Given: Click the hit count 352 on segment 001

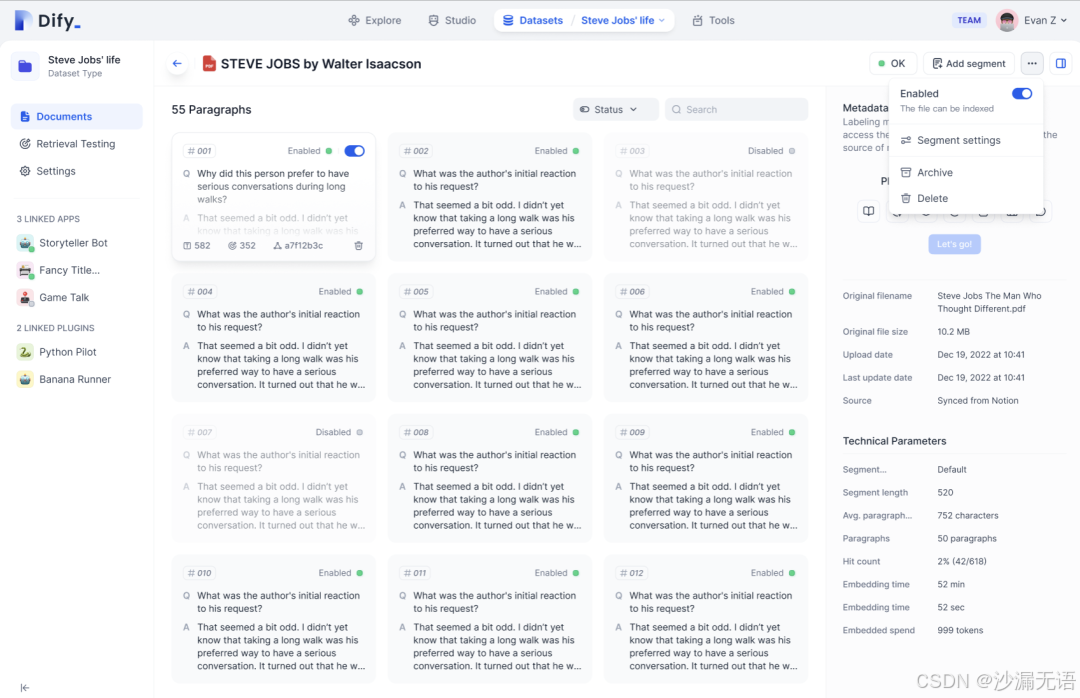Looking at the screenshot, I should click(x=242, y=245).
